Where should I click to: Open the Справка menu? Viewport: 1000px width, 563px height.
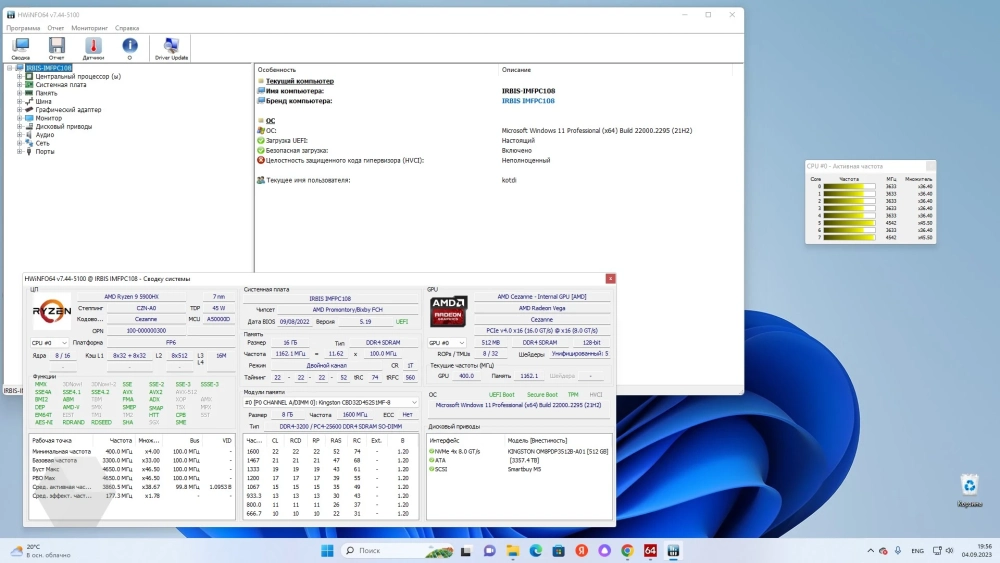(x=127, y=28)
